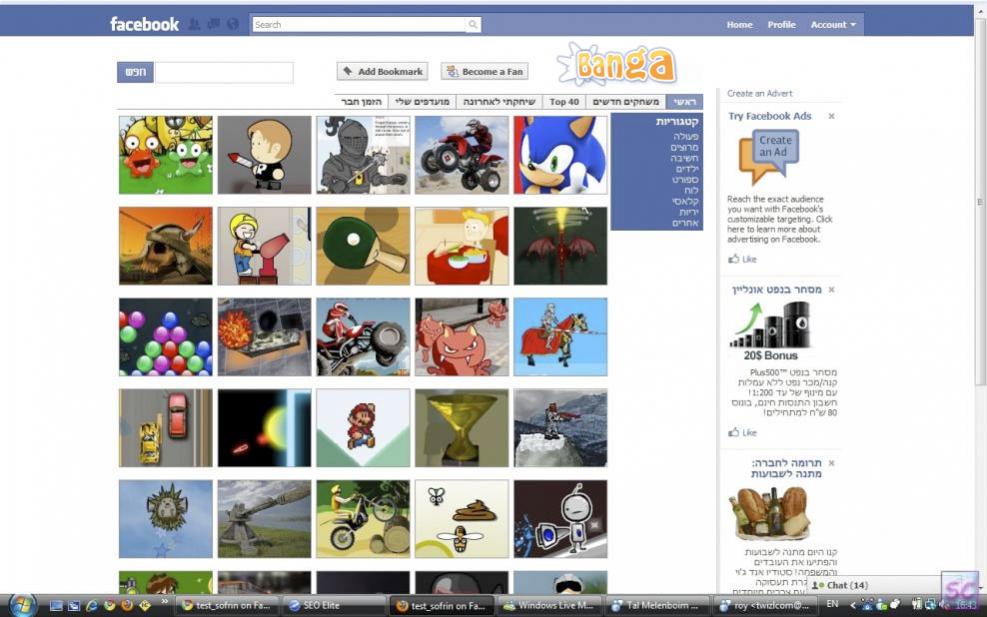The image size is (987, 617).
Task: Open the fly and poop game thumbnail
Action: click(x=461, y=519)
